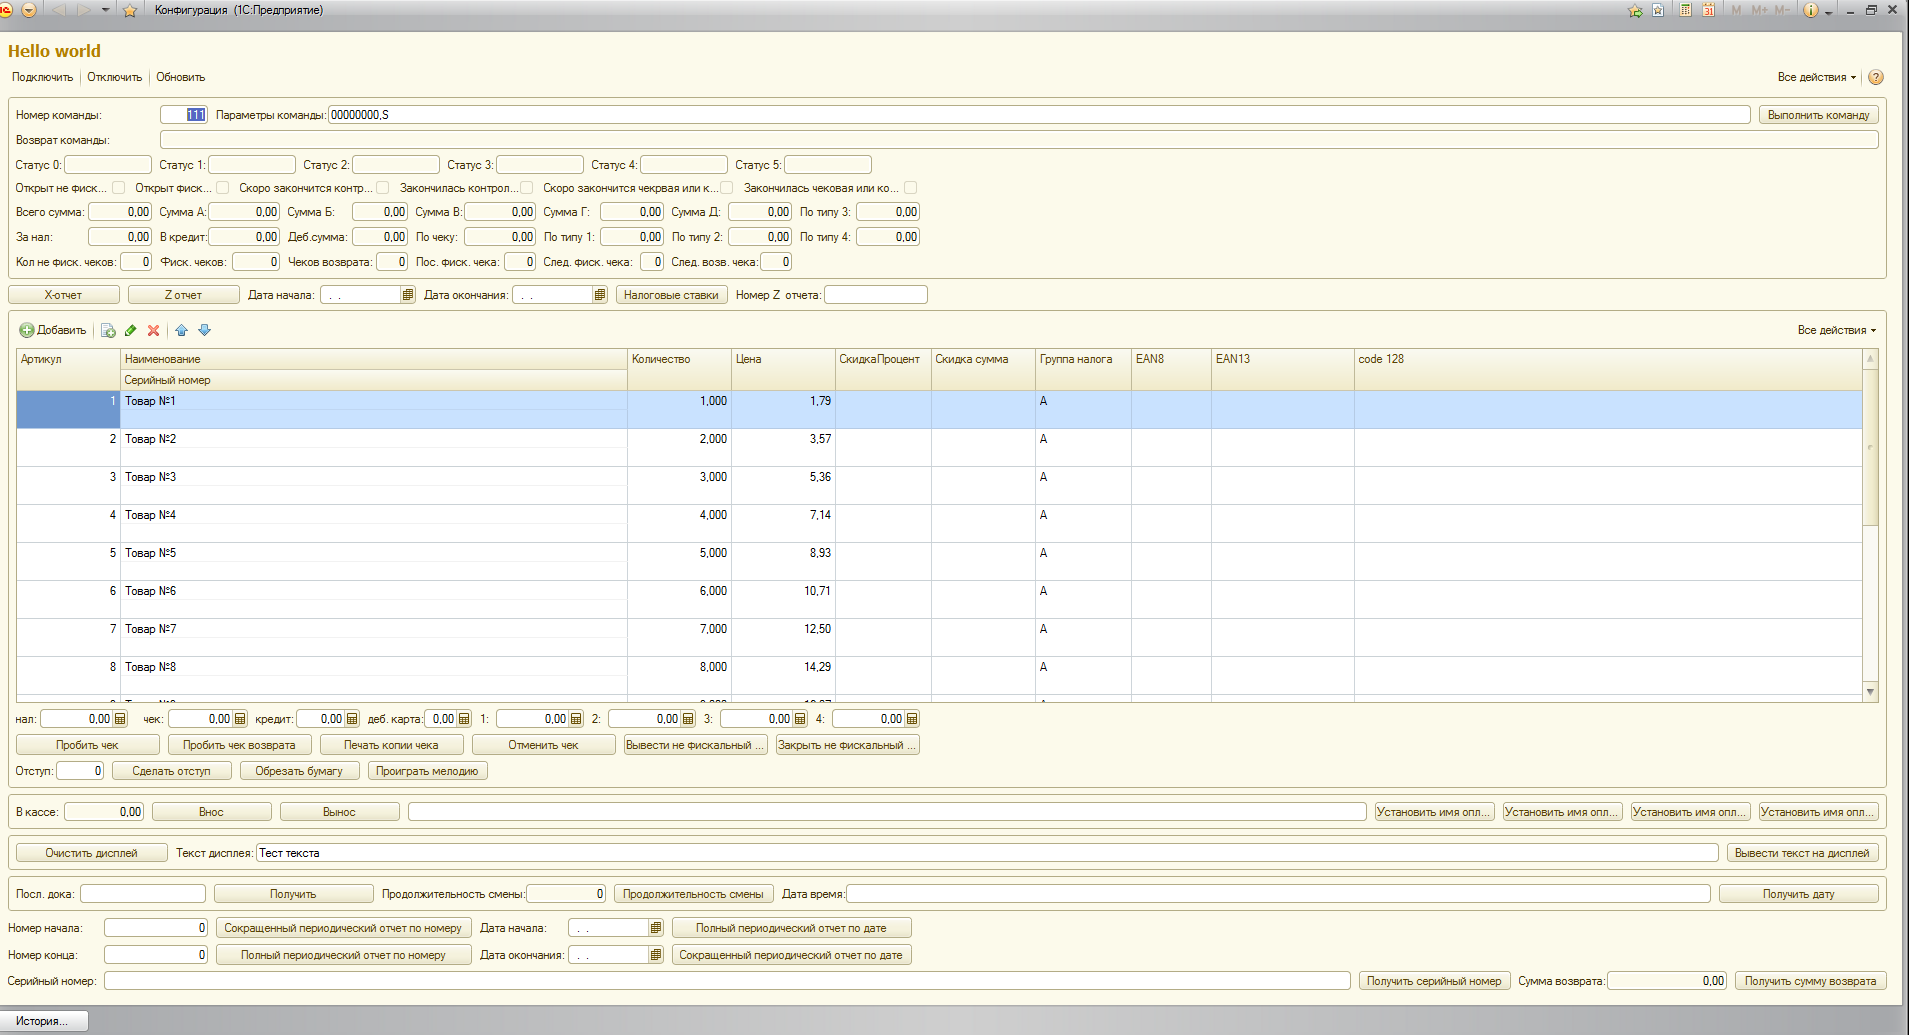1909x1035 pixels.
Task: Toggle 'Закончилась контрол...' checkbox
Action: pos(527,188)
